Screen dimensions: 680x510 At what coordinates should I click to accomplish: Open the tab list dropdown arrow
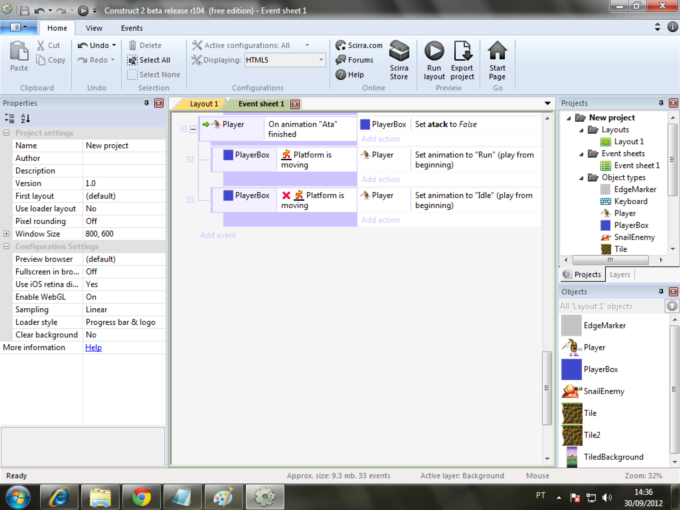tap(547, 103)
